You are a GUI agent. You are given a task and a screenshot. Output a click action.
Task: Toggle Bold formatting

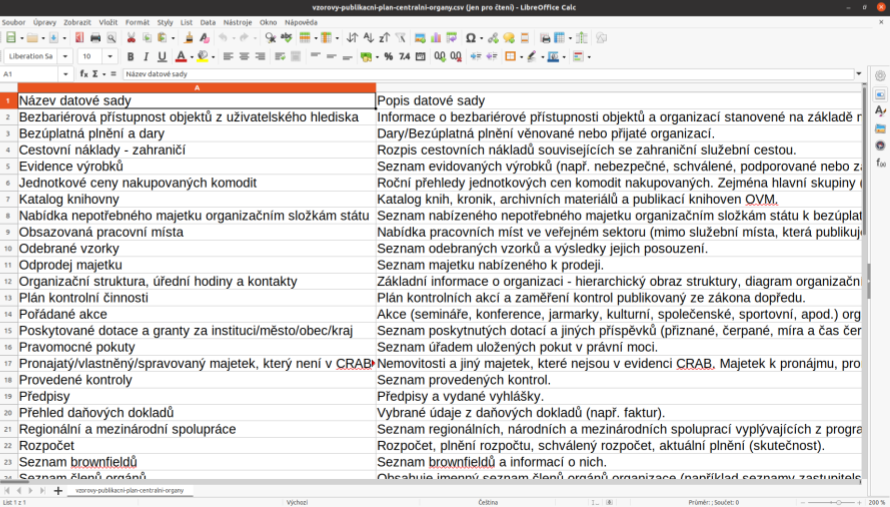[x=130, y=57]
